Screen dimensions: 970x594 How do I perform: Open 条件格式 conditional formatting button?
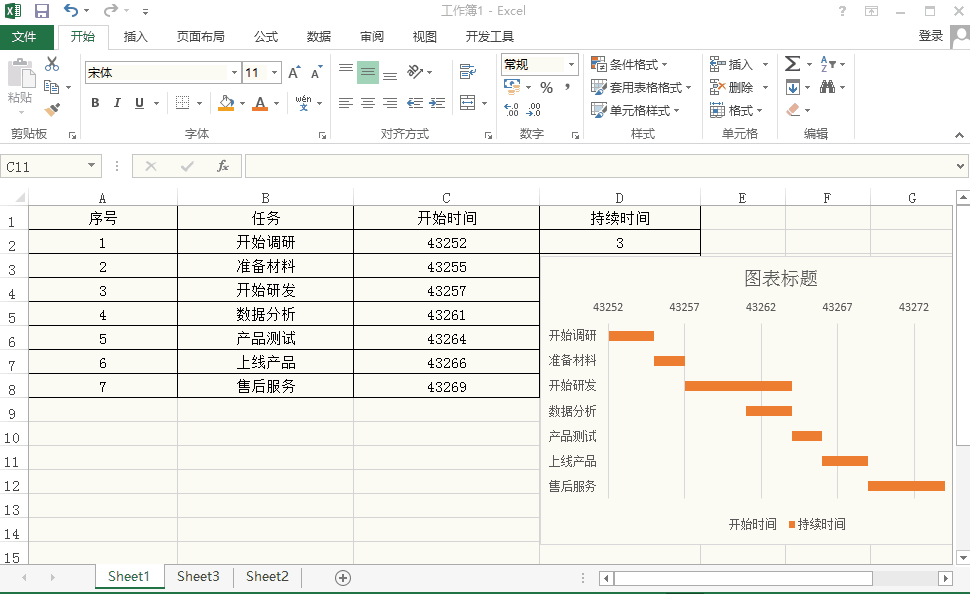click(x=633, y=64)
